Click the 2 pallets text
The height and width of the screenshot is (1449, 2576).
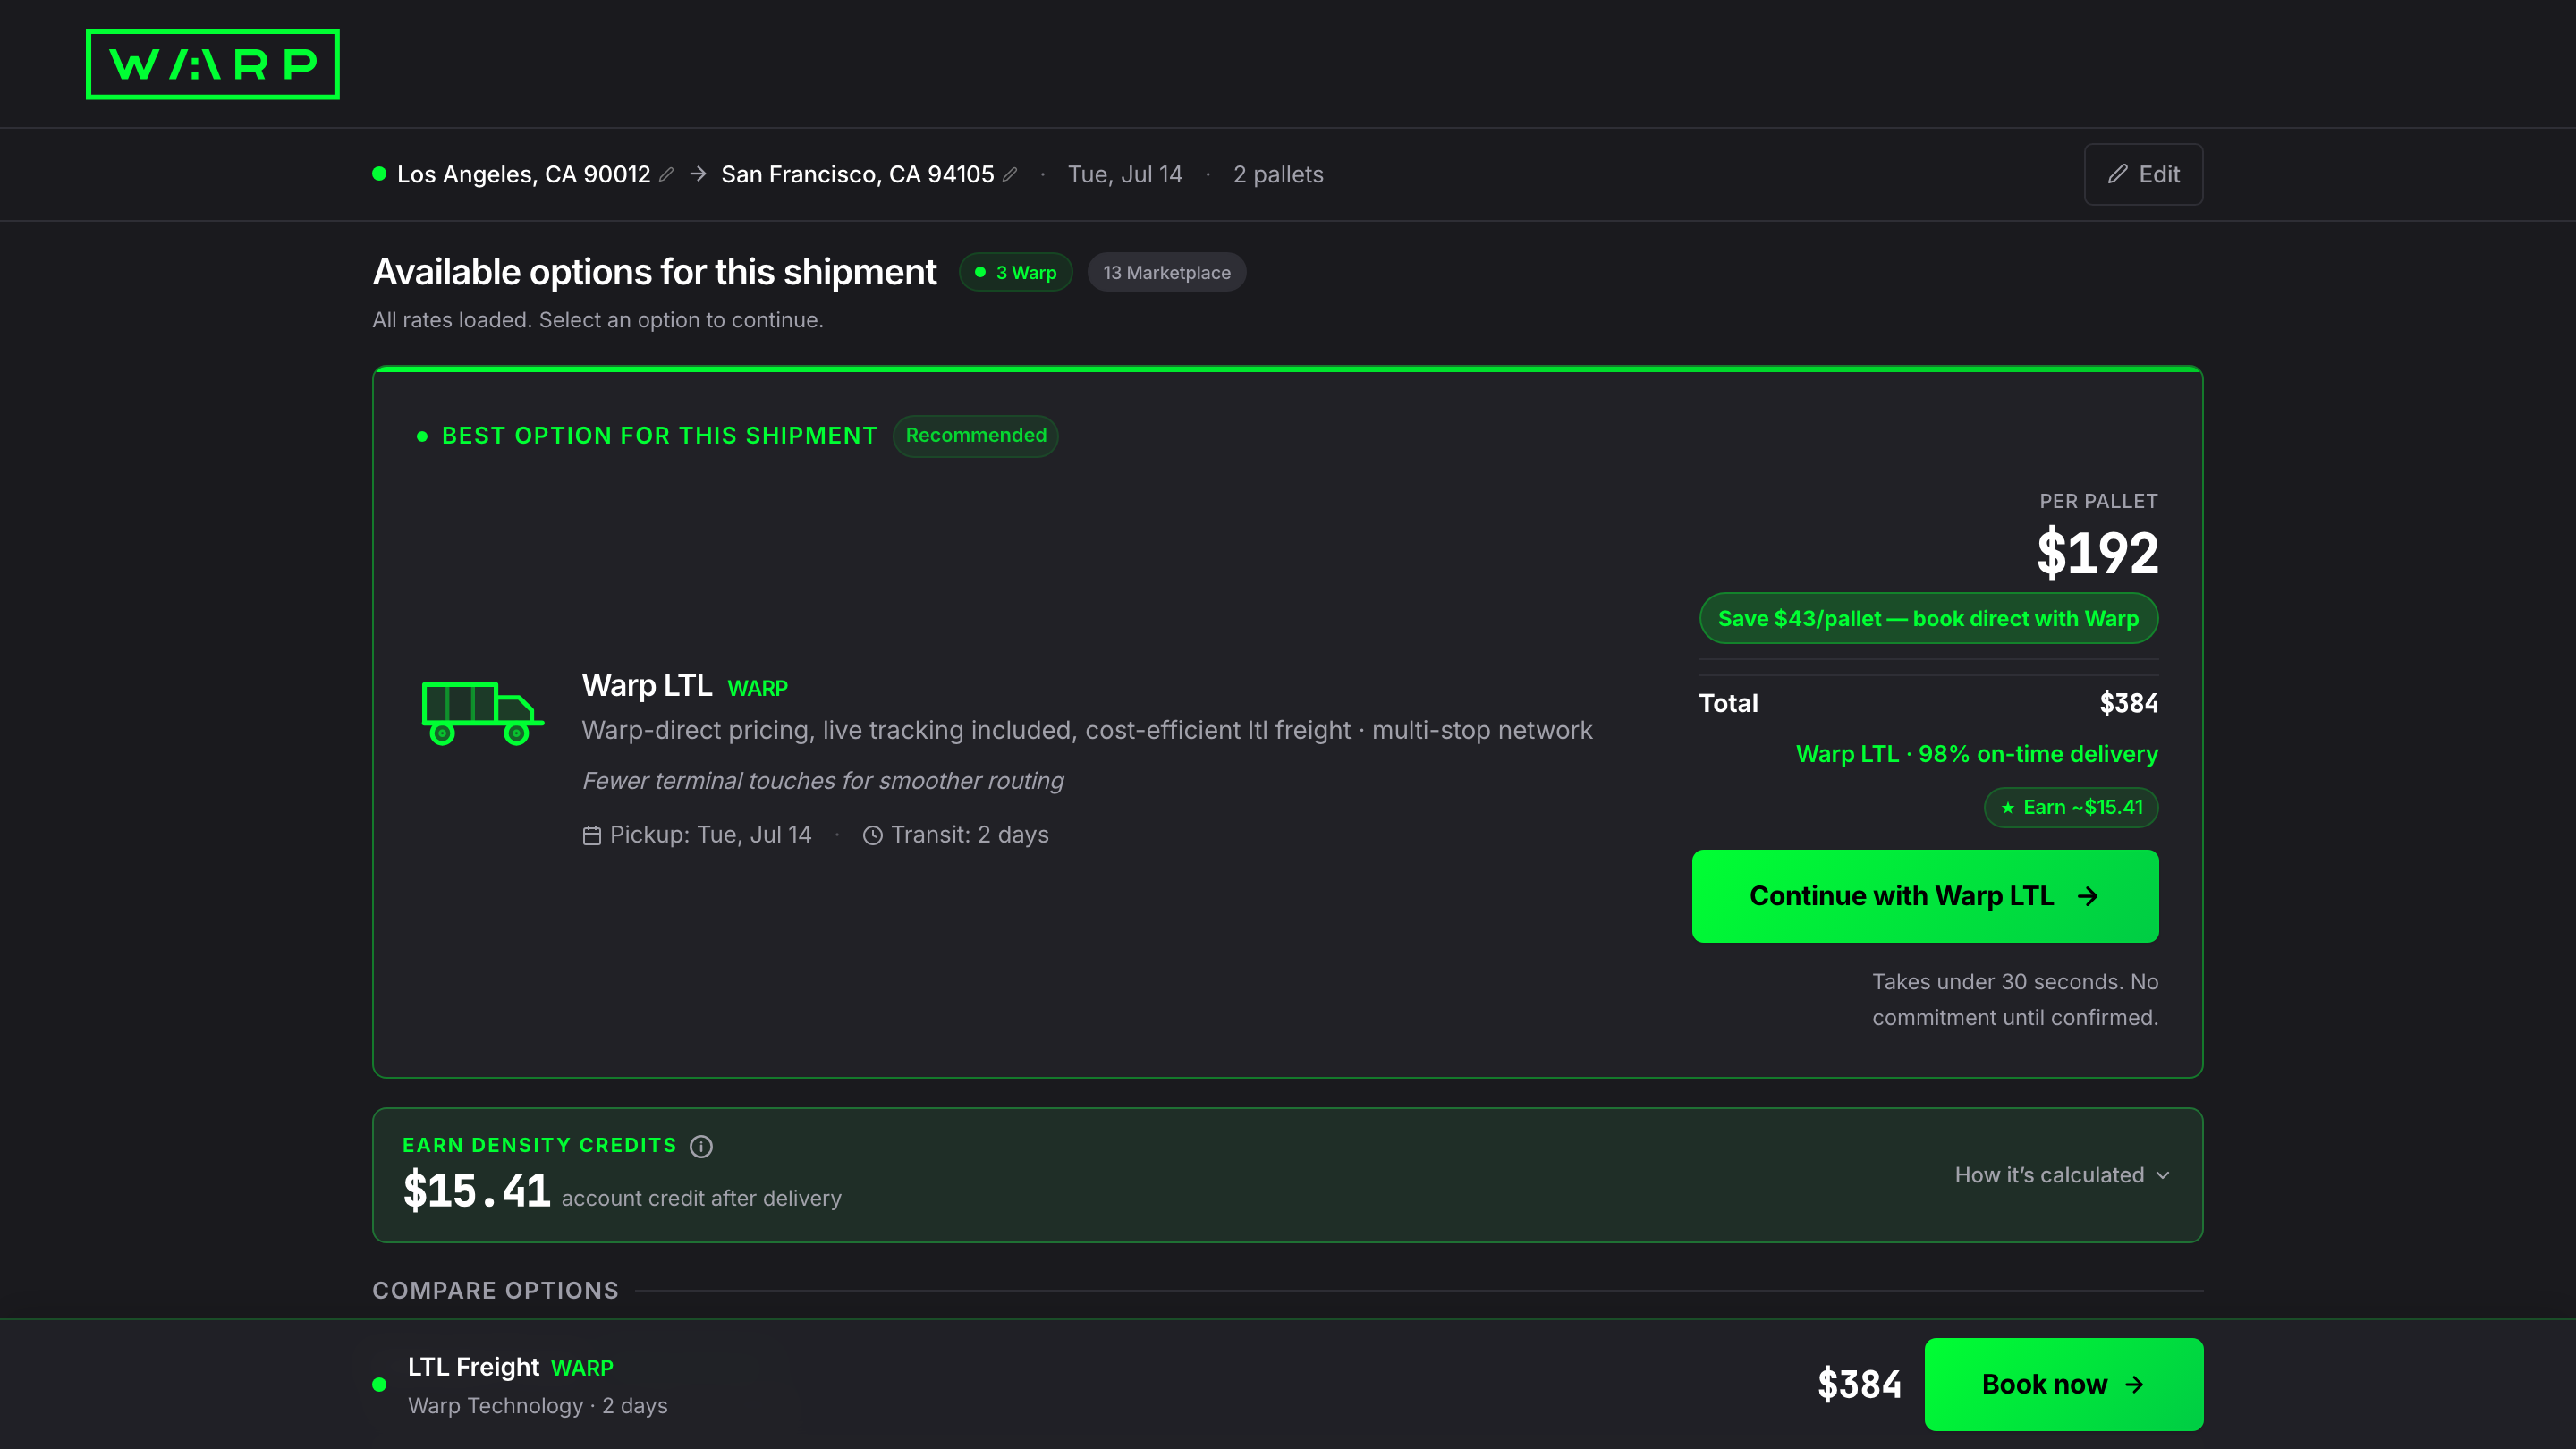pyautogui.click(x=1278, y=175)
